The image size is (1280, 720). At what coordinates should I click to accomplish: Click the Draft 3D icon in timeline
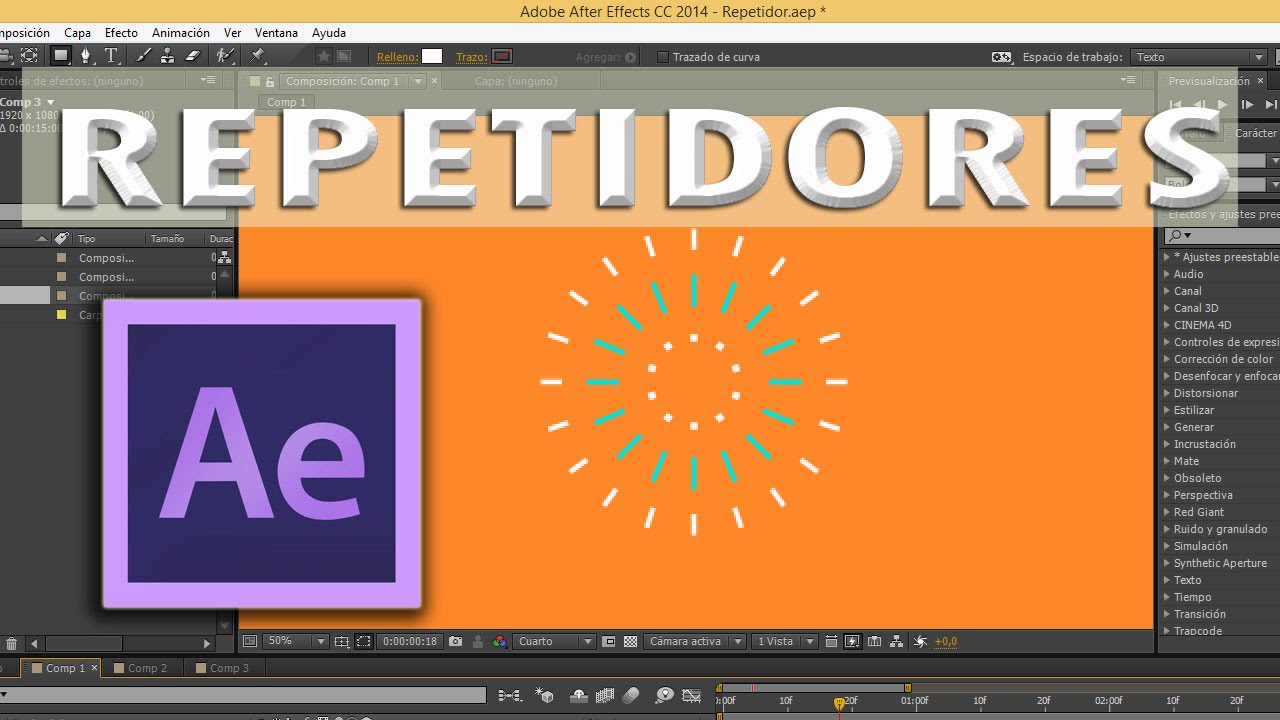pos(545,695)
